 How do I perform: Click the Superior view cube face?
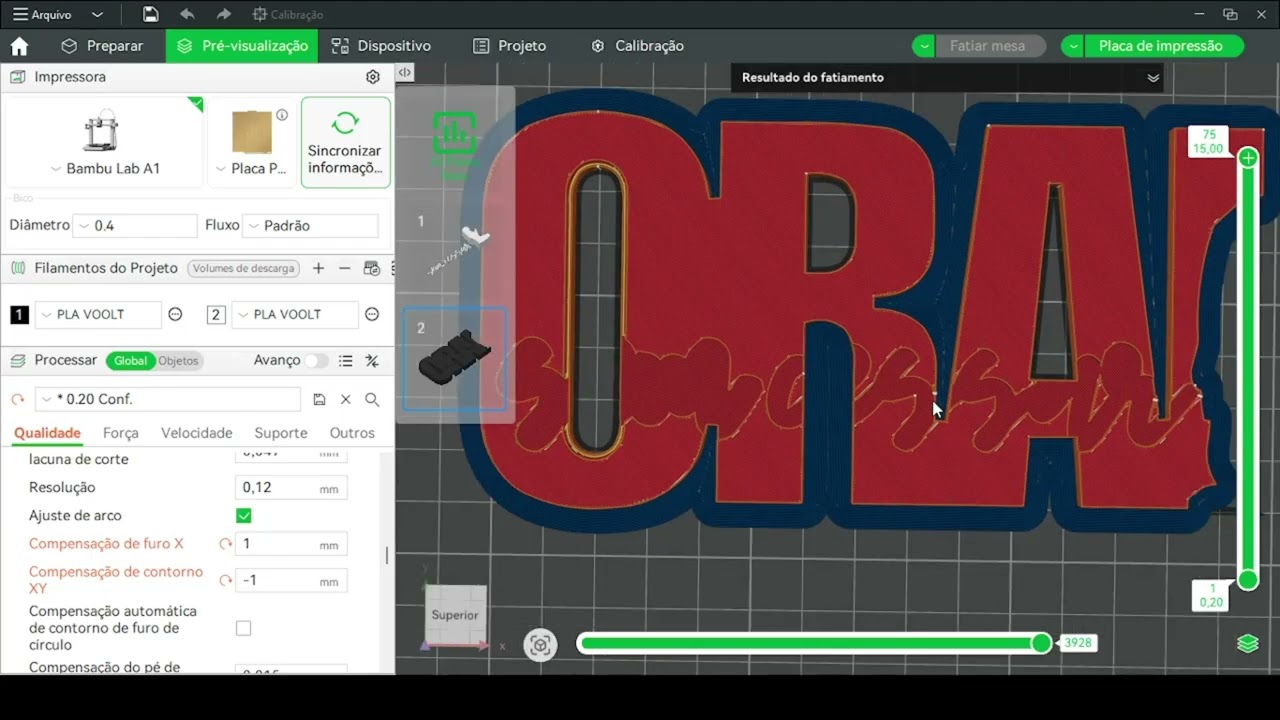point(455,614)
